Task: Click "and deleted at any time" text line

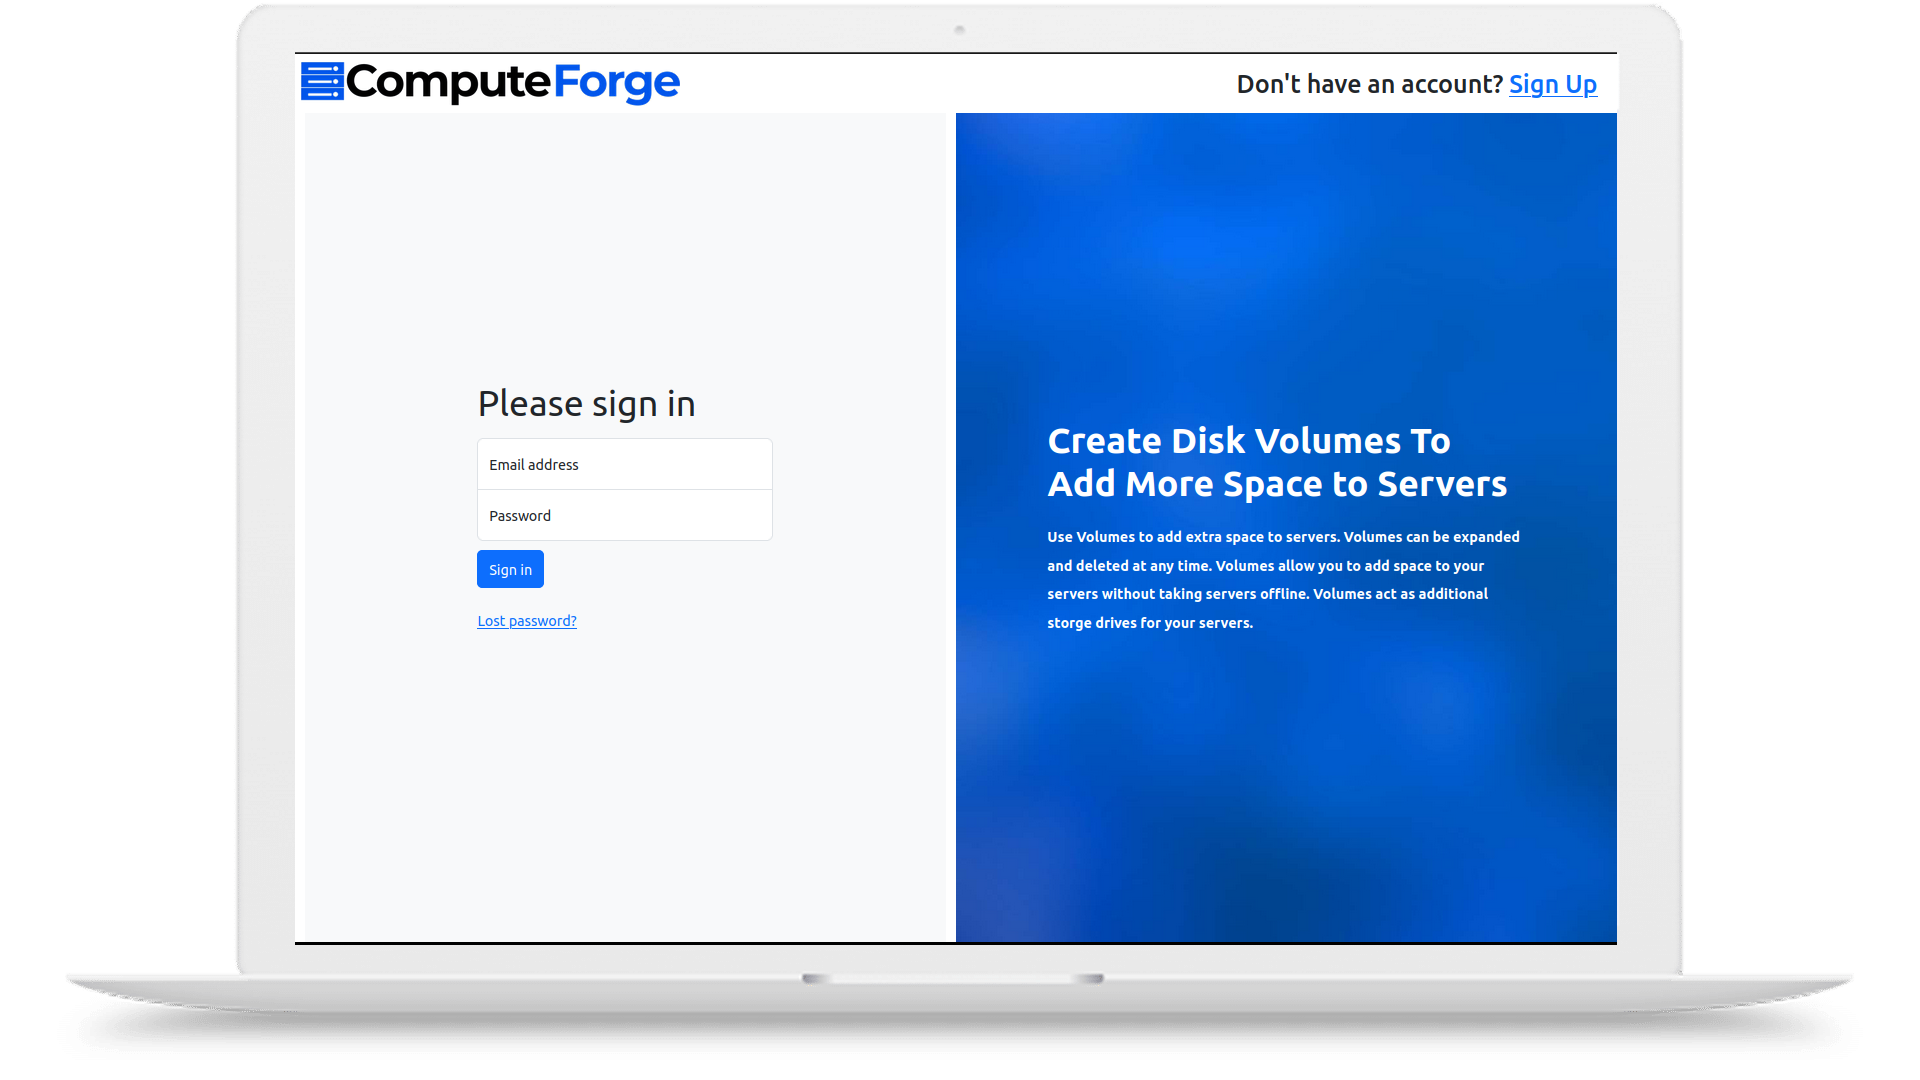Action: [1129, 566]
